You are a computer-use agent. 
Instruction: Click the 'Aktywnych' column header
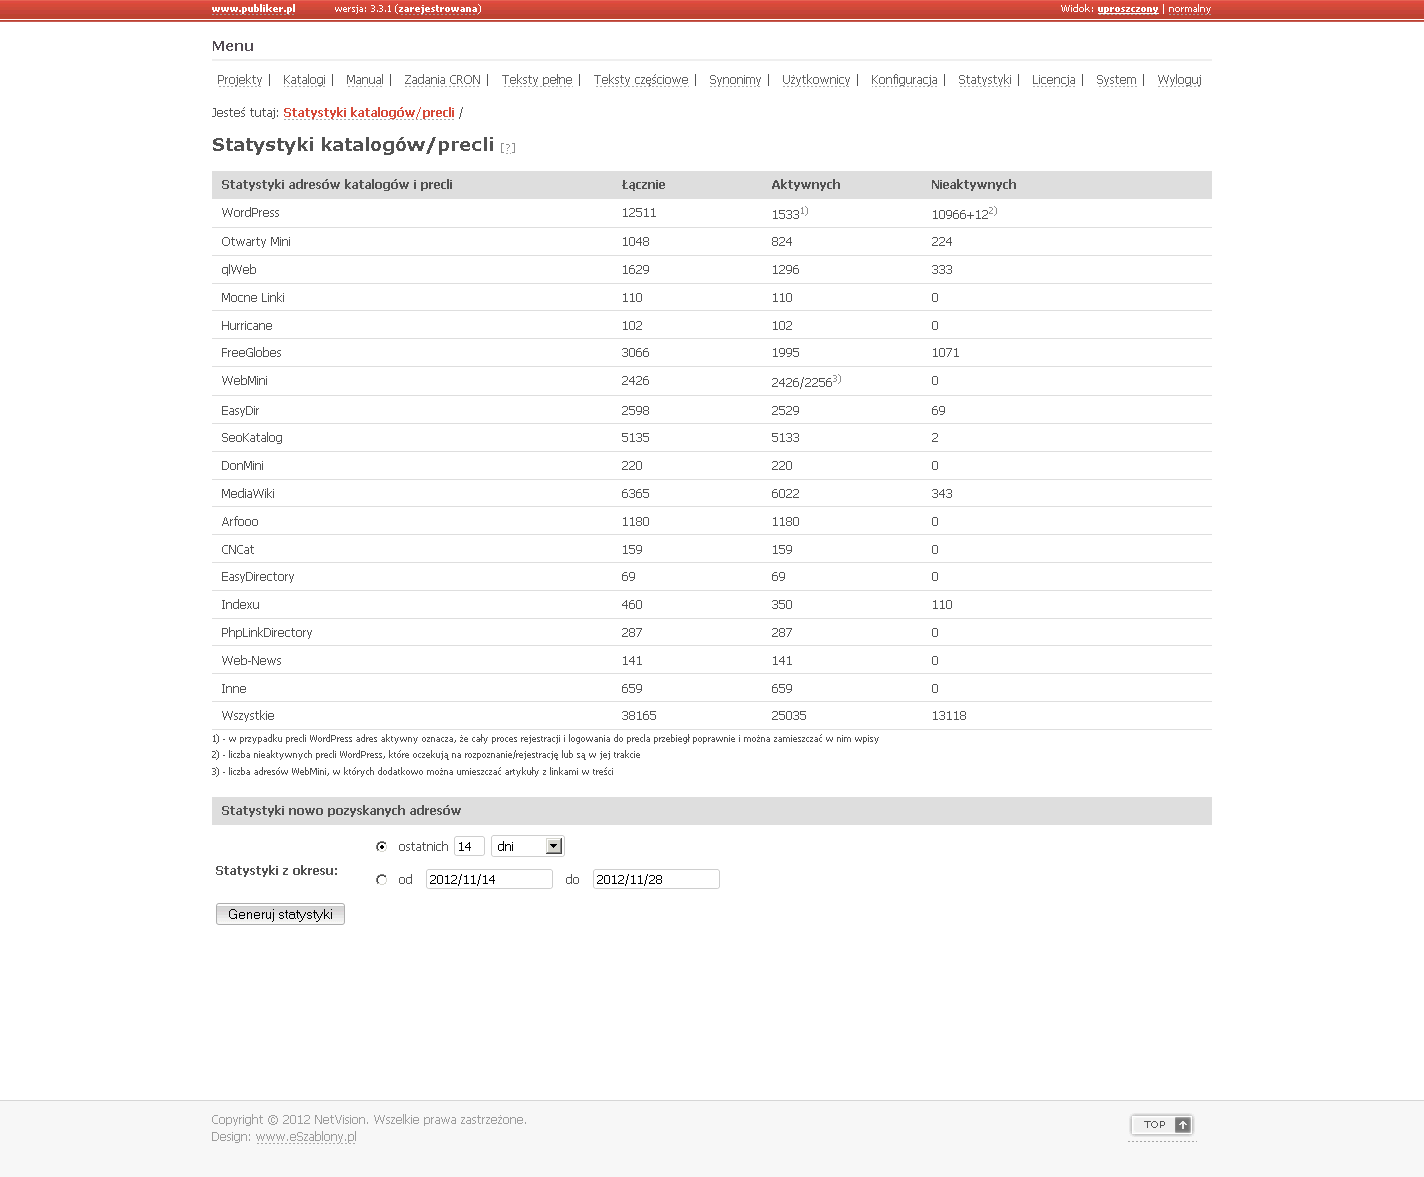coord(806,185)
